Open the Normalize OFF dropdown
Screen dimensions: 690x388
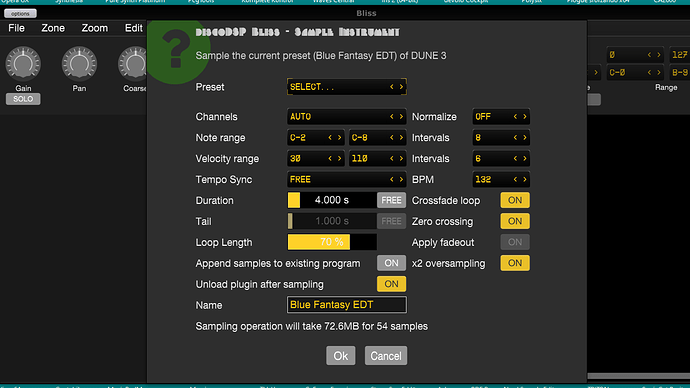[x=501, y=117]
